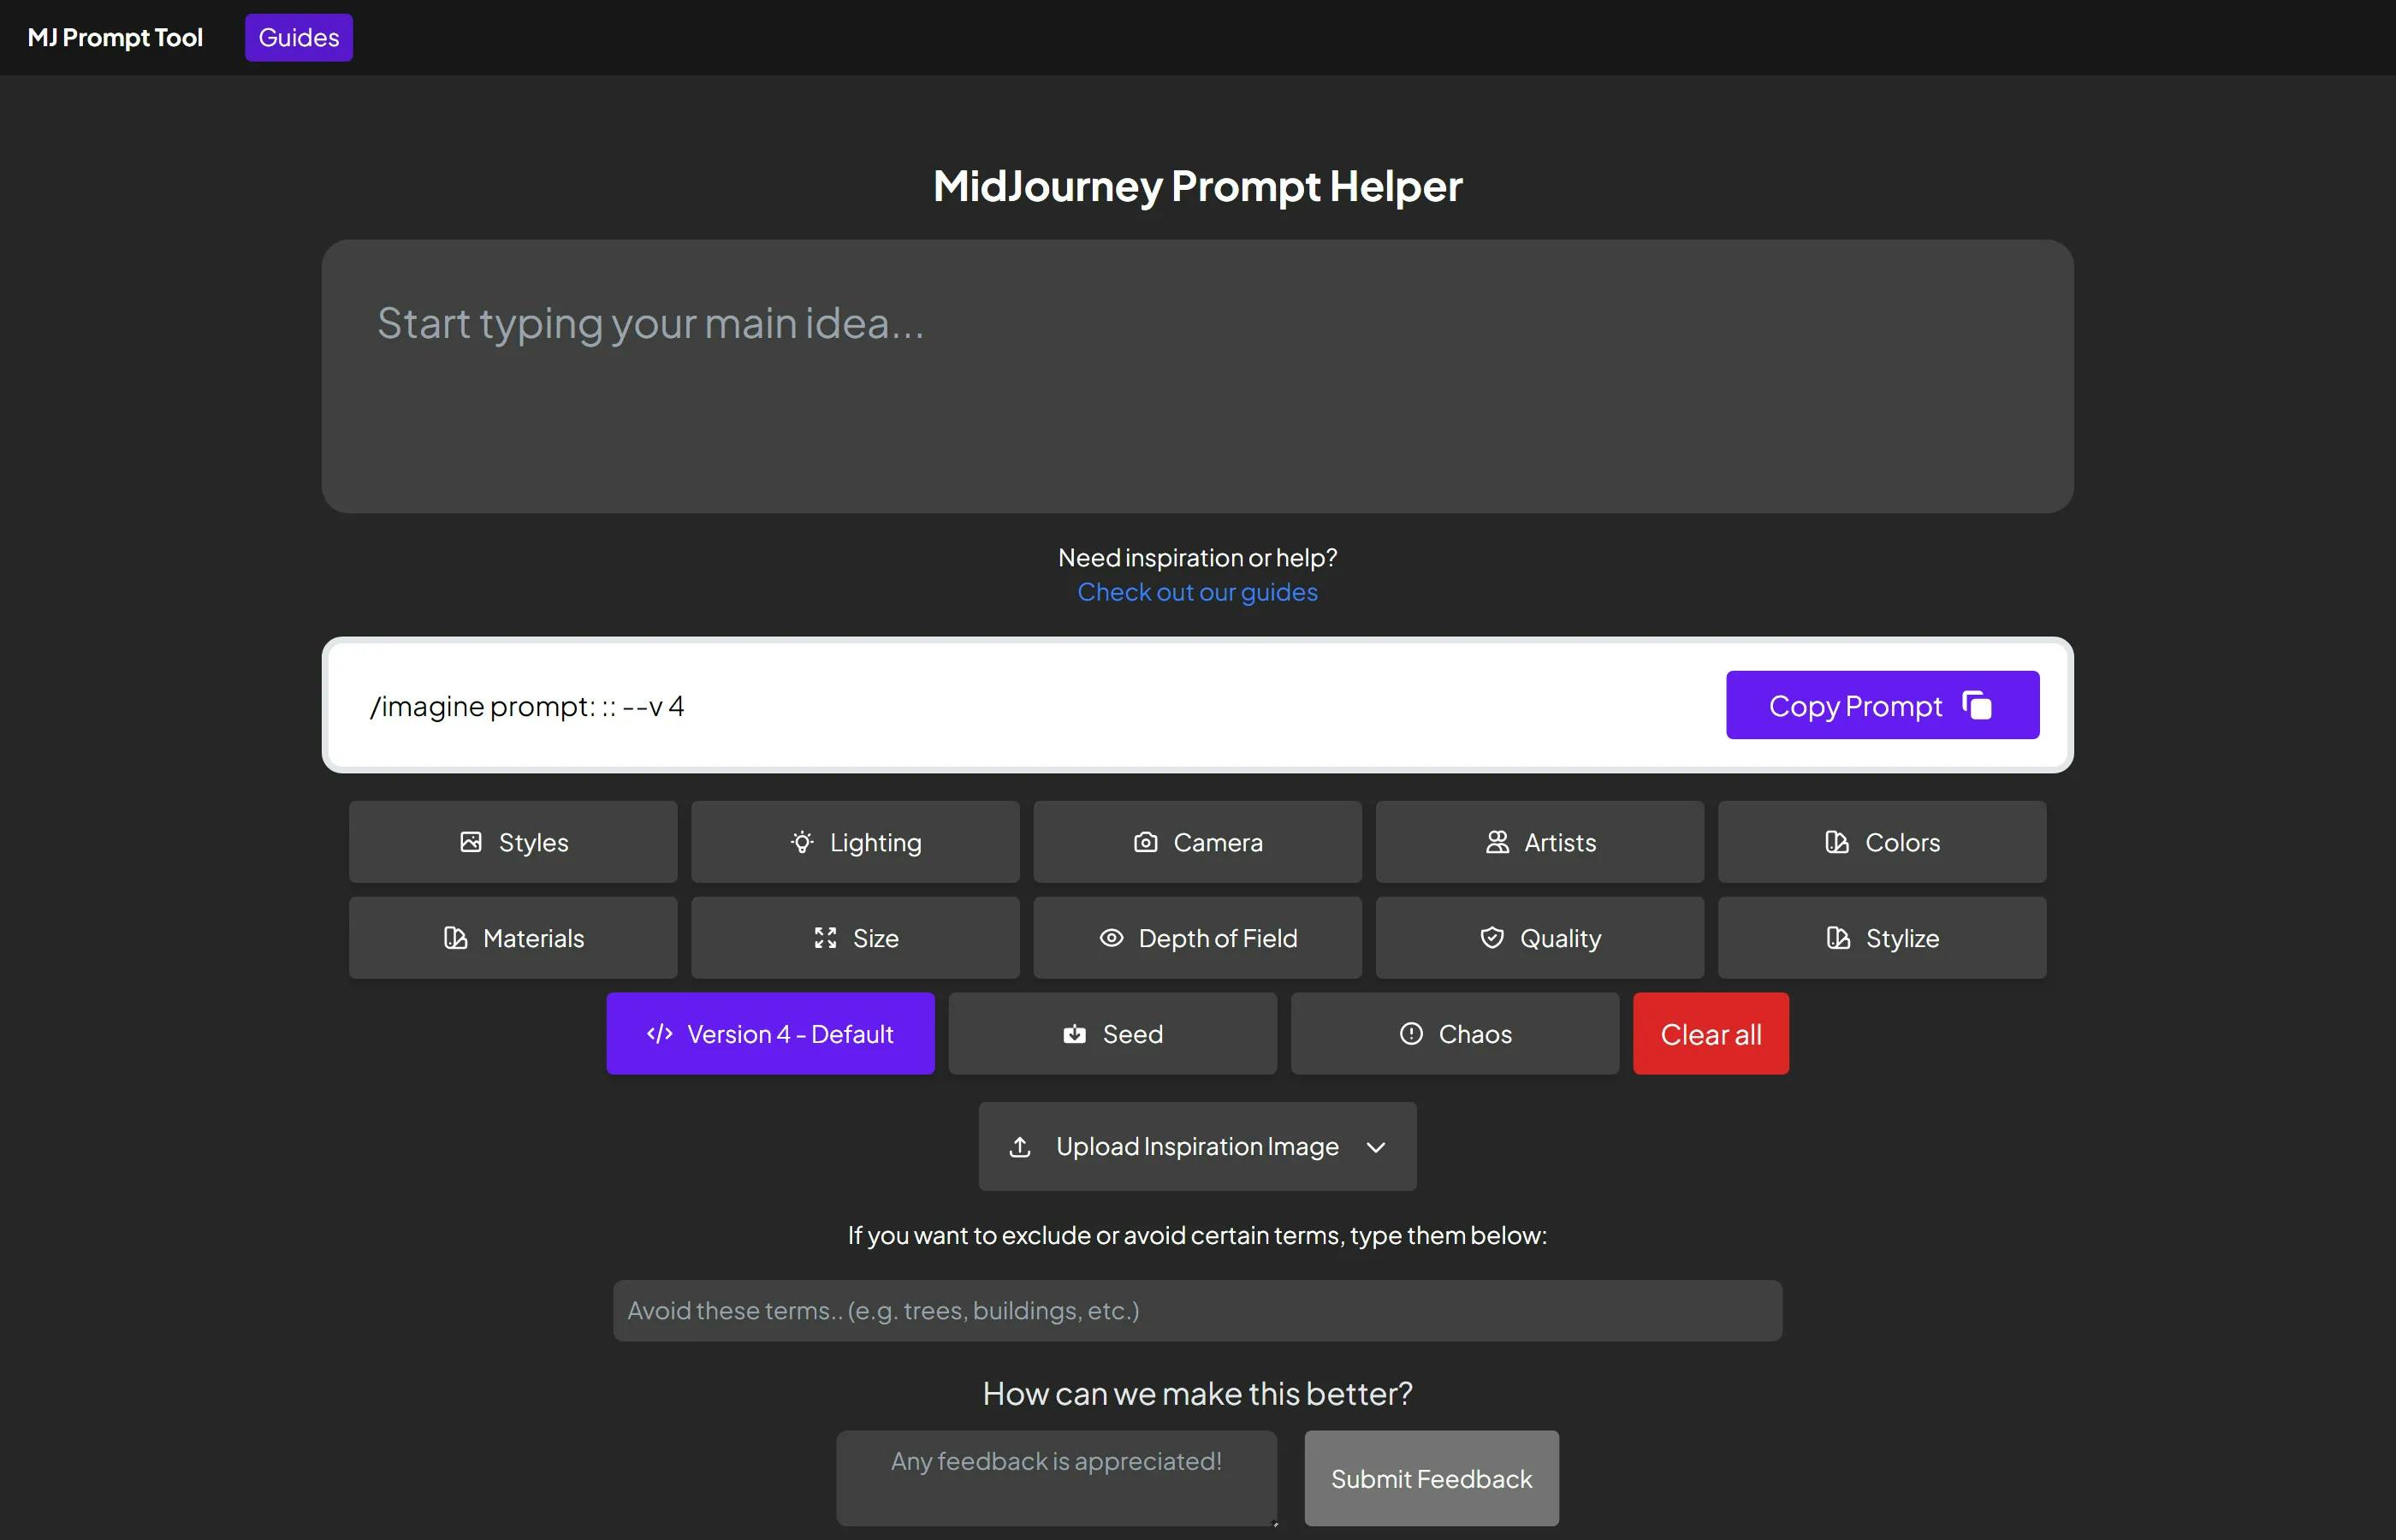The image size is (2396, 1540).
Task: Click the shield check icon beside Quality
Action: tap(1492, 938)
